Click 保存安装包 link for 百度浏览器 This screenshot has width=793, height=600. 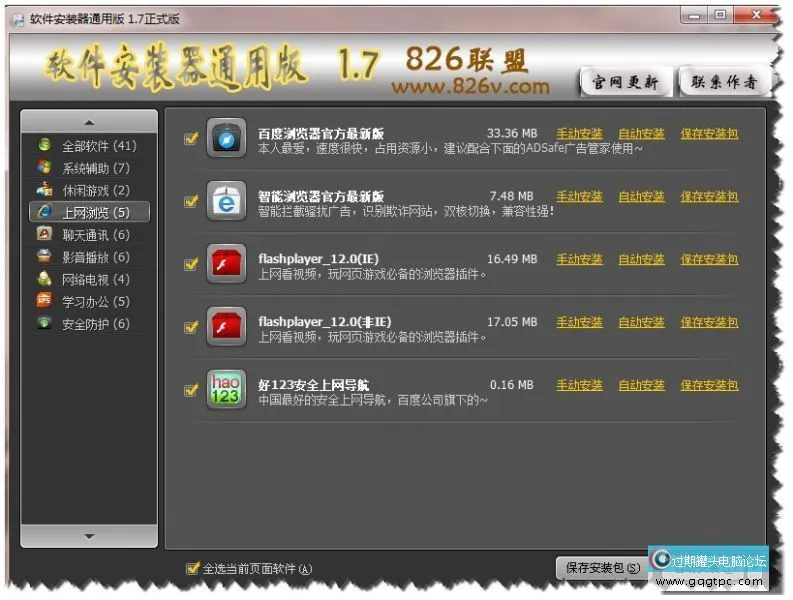tap(710, 134)
